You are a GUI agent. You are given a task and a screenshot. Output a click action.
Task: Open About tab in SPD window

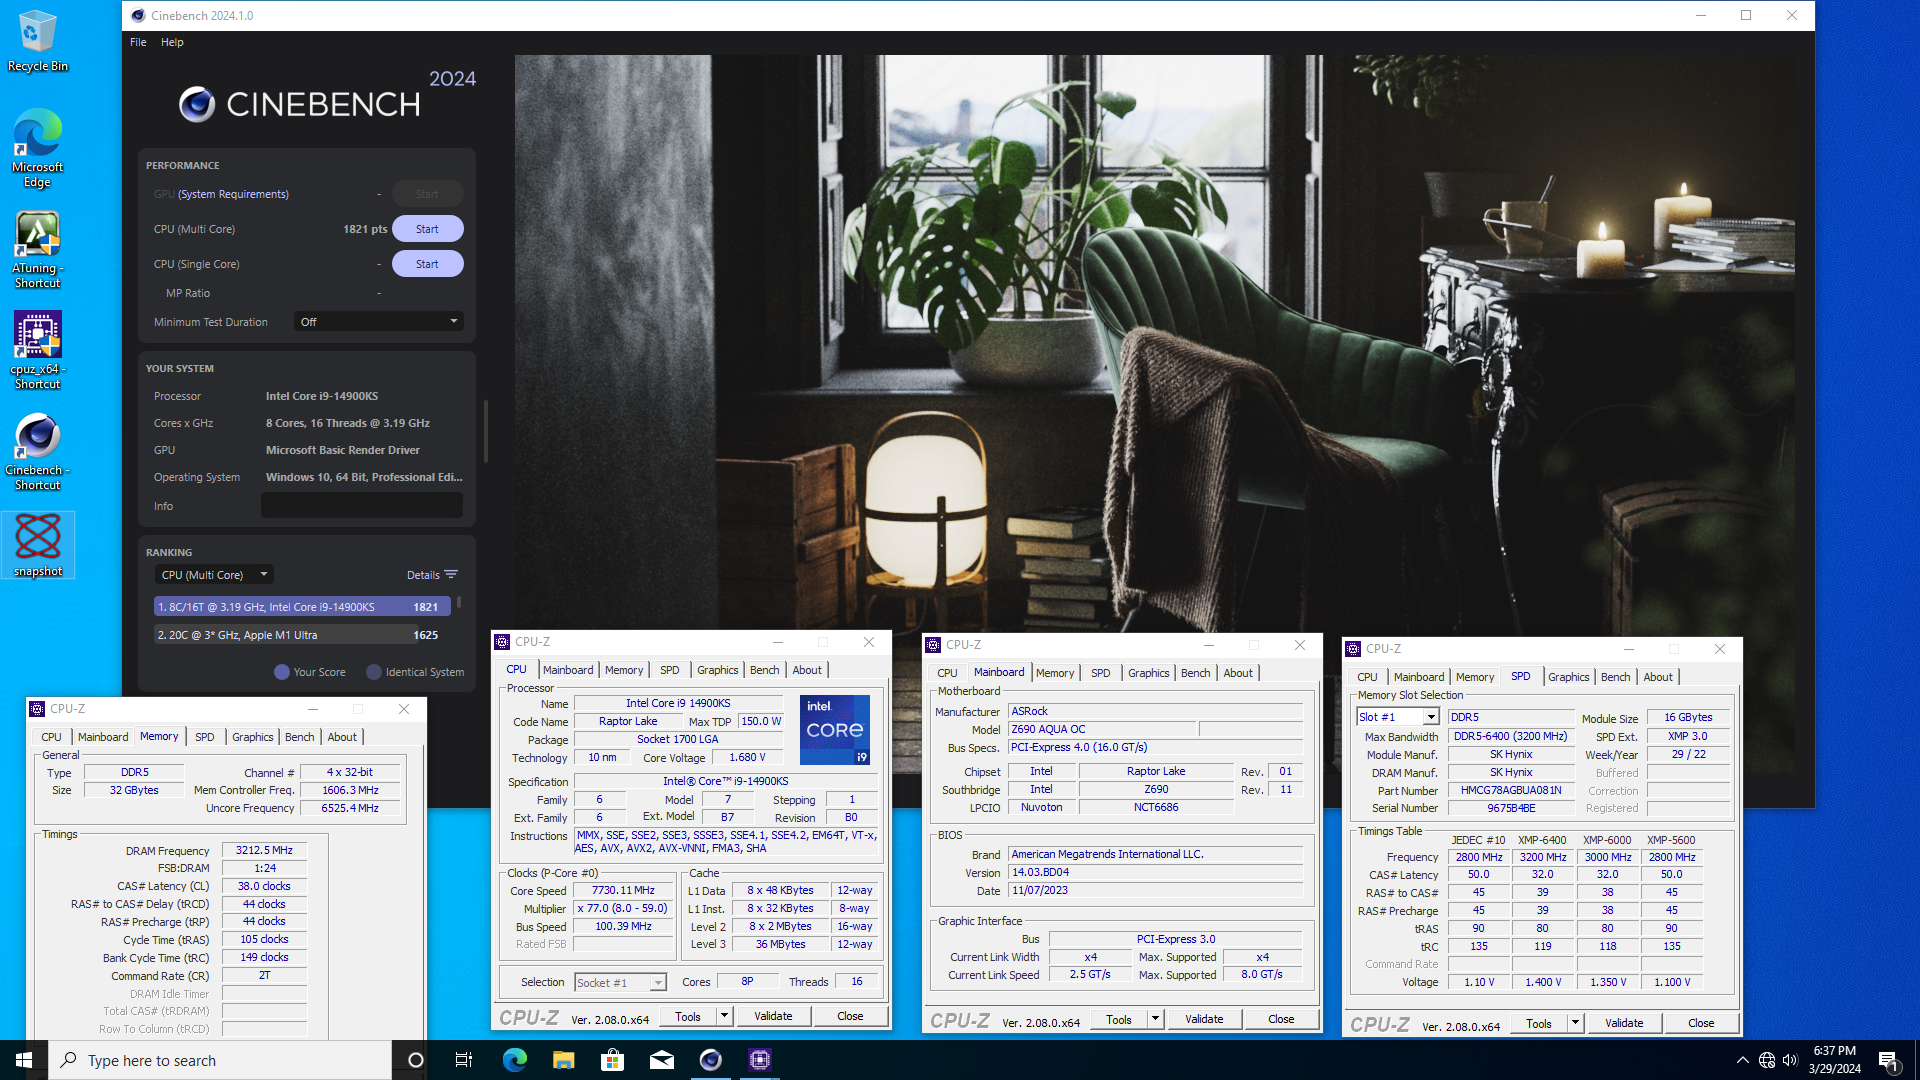point(1657,677)
